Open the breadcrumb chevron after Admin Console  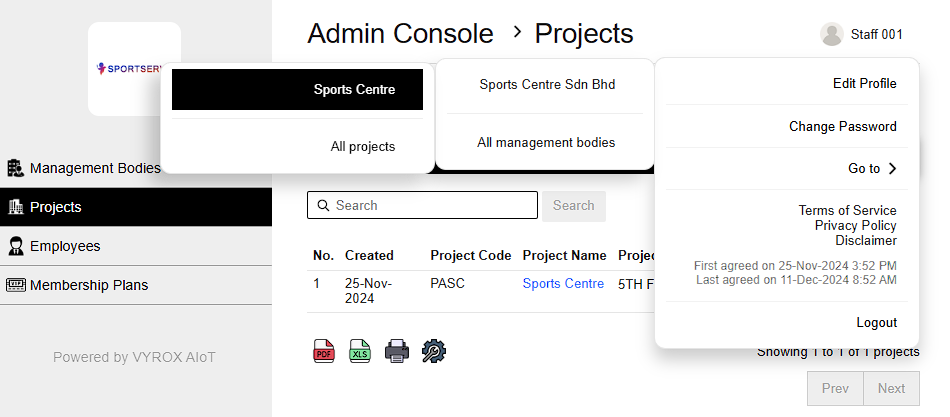point(516,33)
